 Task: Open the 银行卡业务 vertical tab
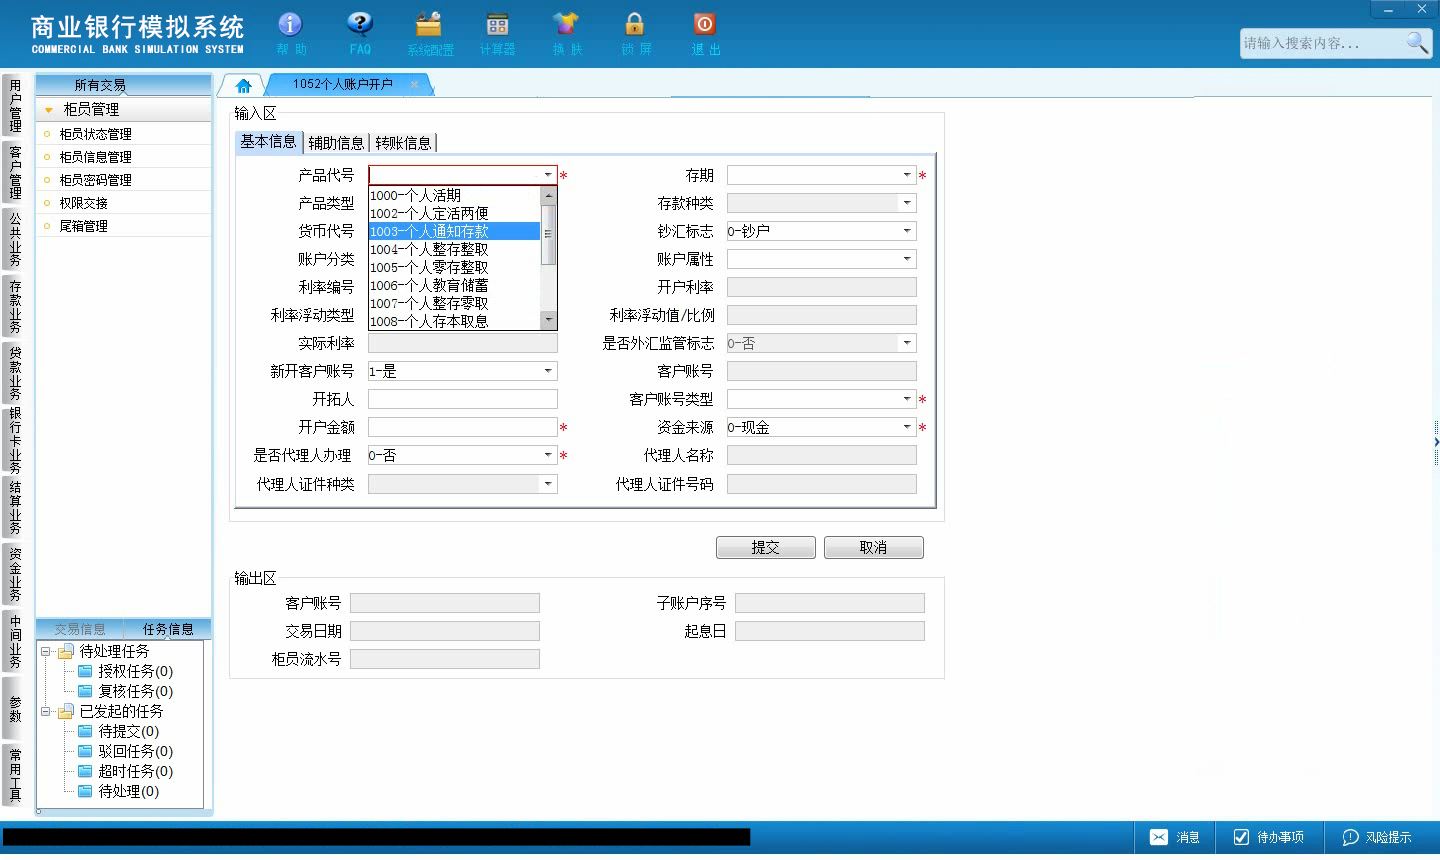pyautogui.click(x=14, y=439)
